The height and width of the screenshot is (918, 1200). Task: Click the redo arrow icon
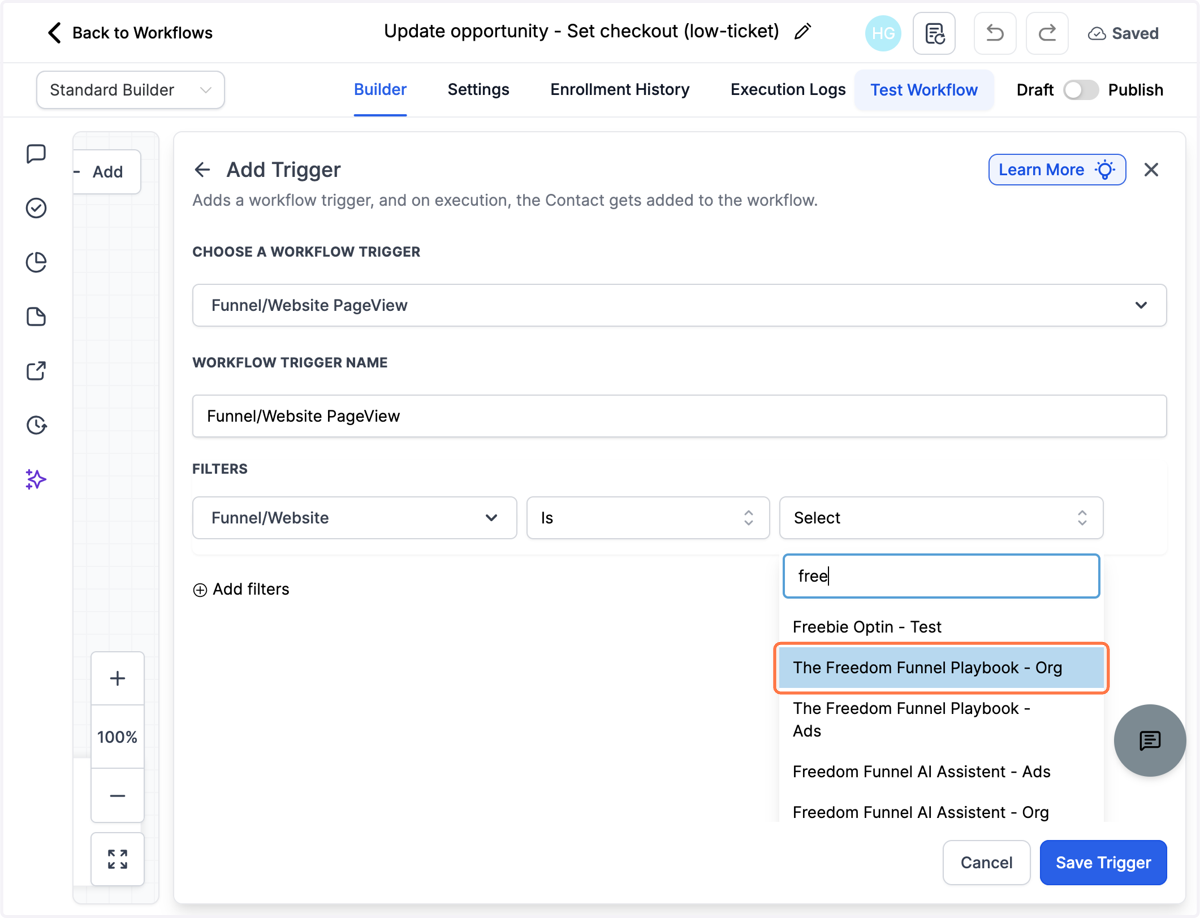tap(1046, 33)
